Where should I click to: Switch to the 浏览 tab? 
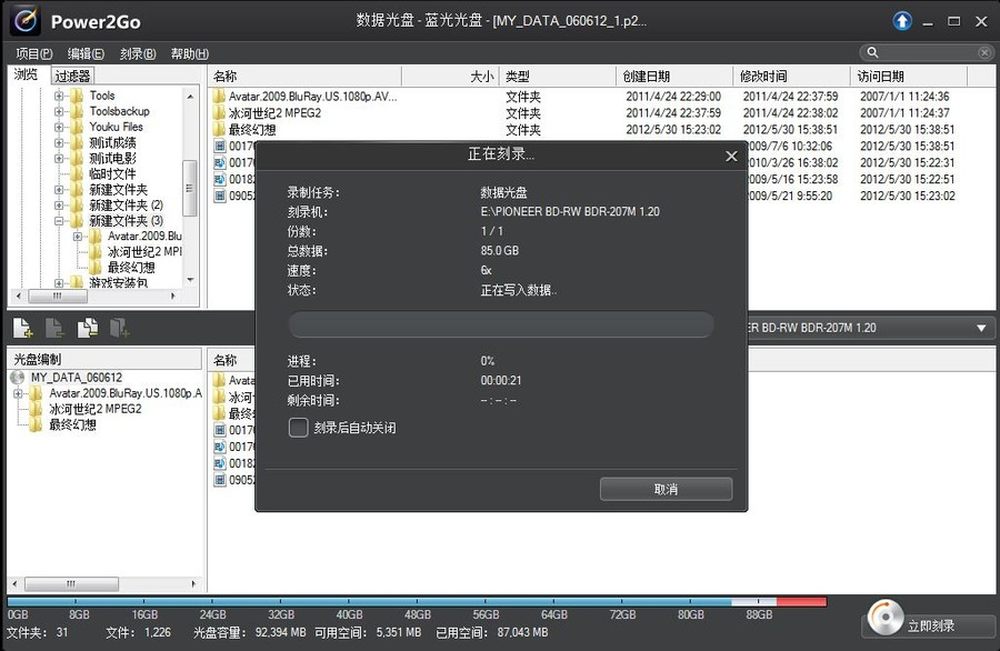(26, 75)
